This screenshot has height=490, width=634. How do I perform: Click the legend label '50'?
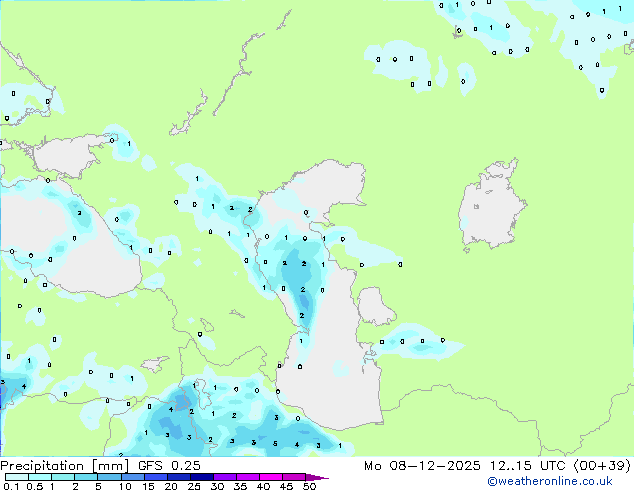309,486
